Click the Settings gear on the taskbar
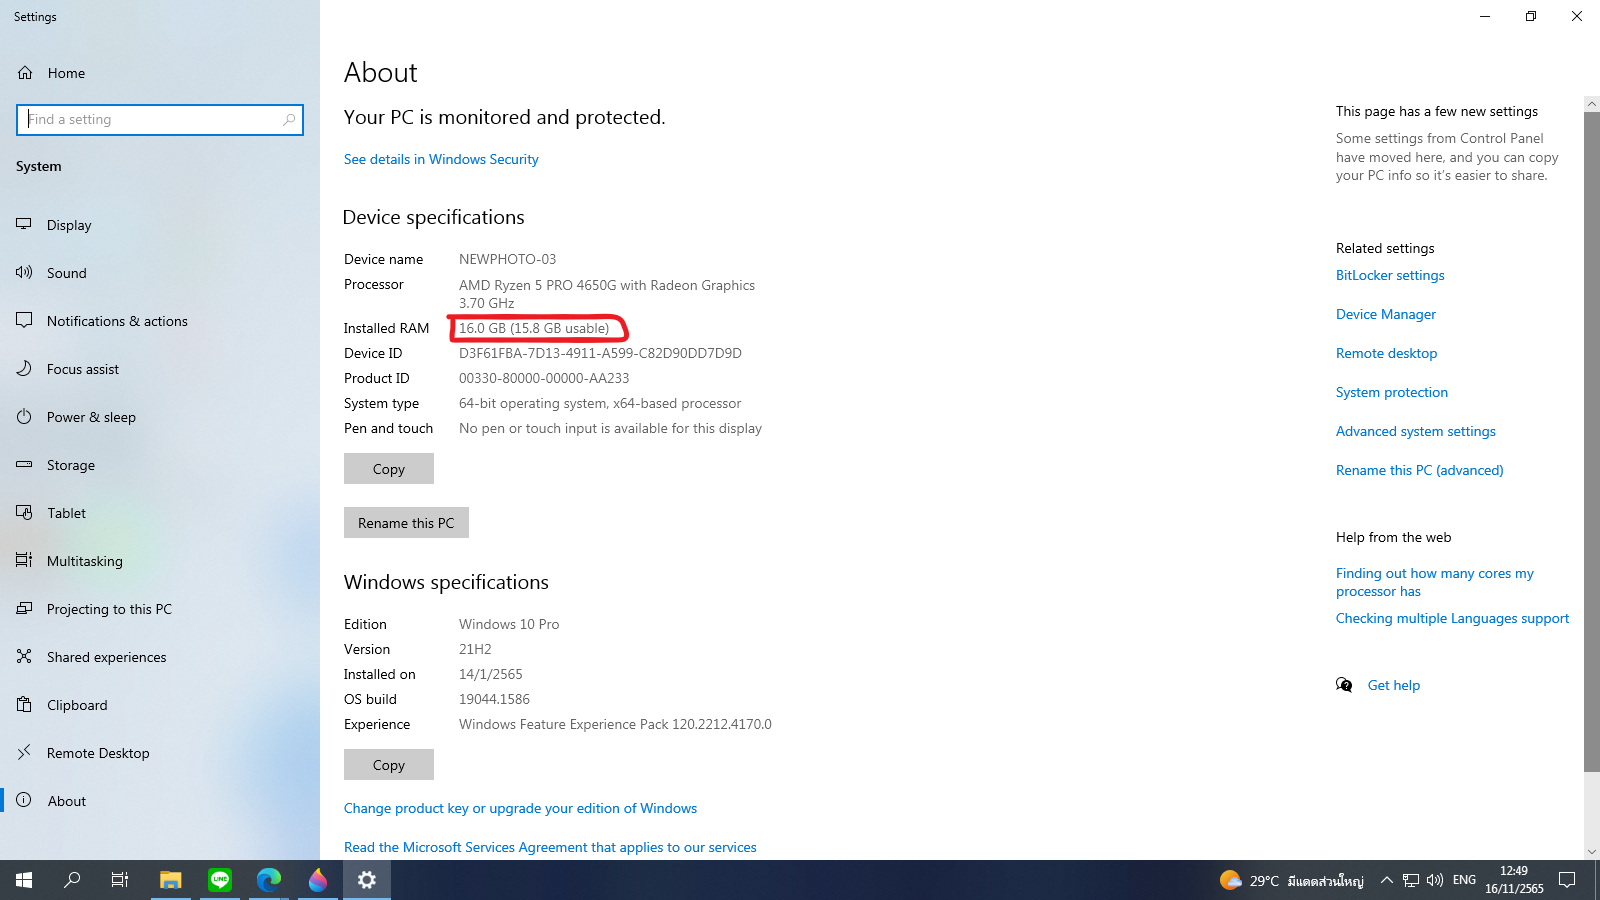Screen dimensions: 1600x900 pos(367,880)
